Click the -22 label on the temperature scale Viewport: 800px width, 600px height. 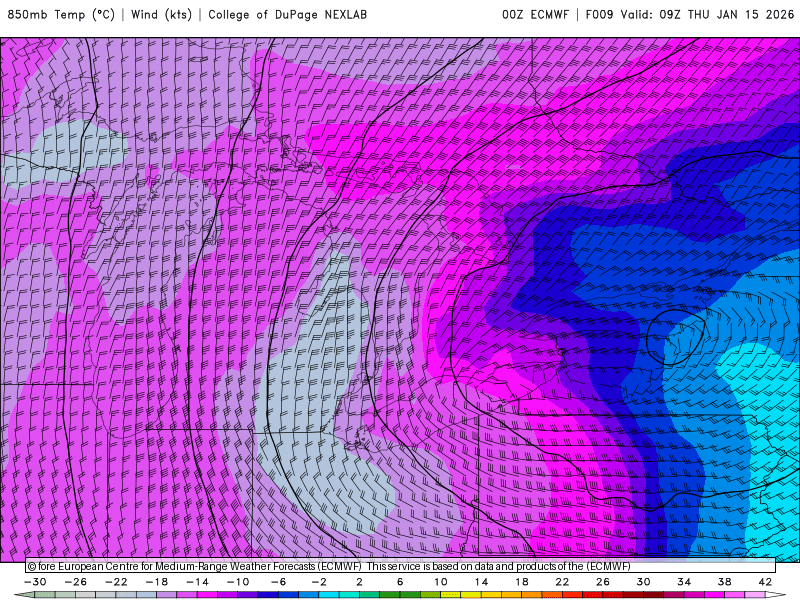coord(116,582)
